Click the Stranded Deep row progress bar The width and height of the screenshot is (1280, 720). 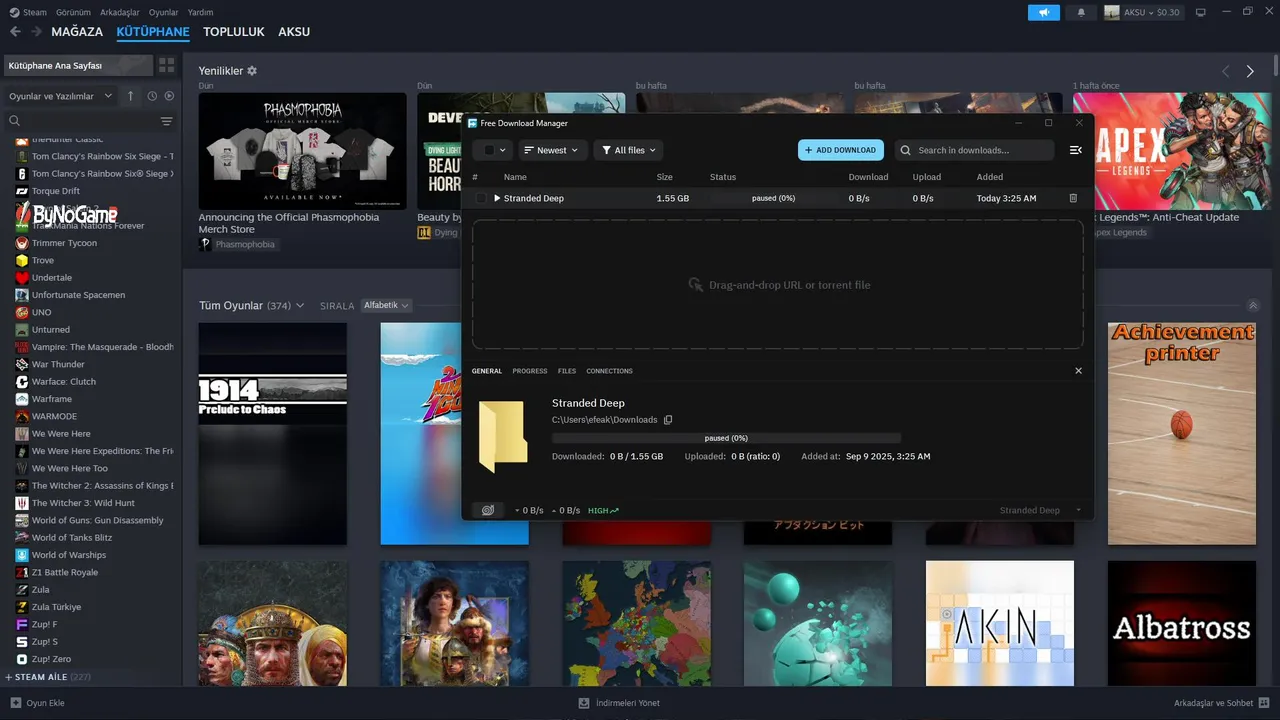point(773,198)
